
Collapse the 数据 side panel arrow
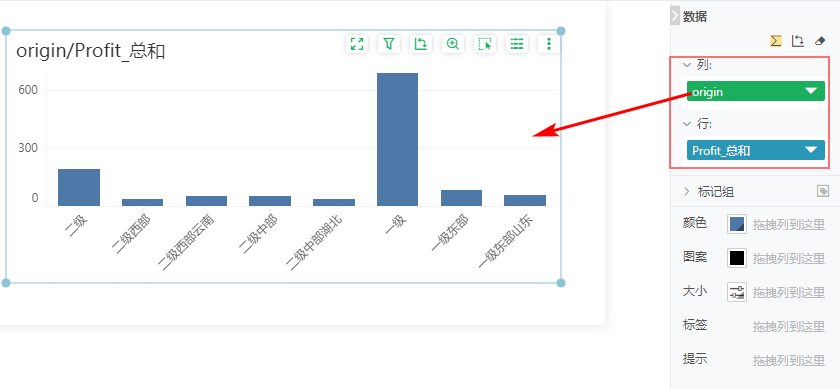(675, 16)
